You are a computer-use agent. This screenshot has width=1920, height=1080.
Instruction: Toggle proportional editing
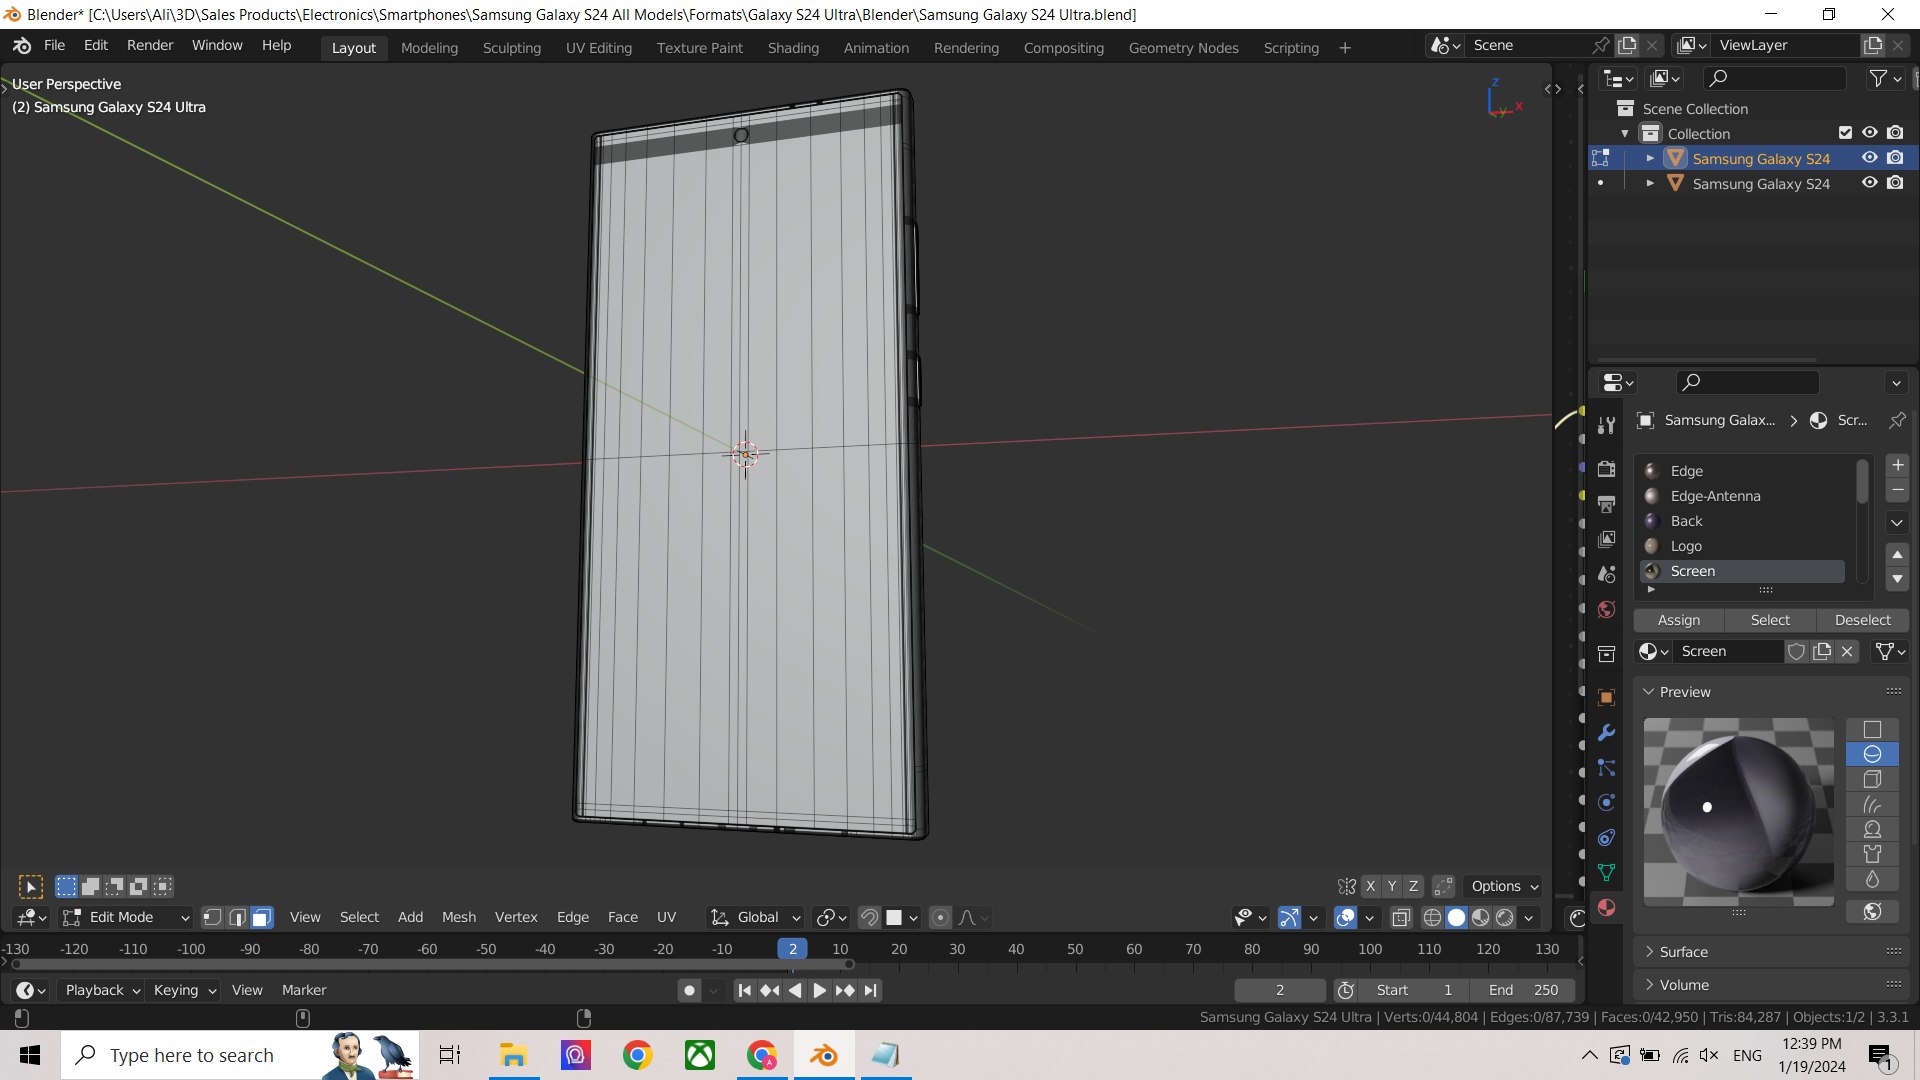pos(940,917)
